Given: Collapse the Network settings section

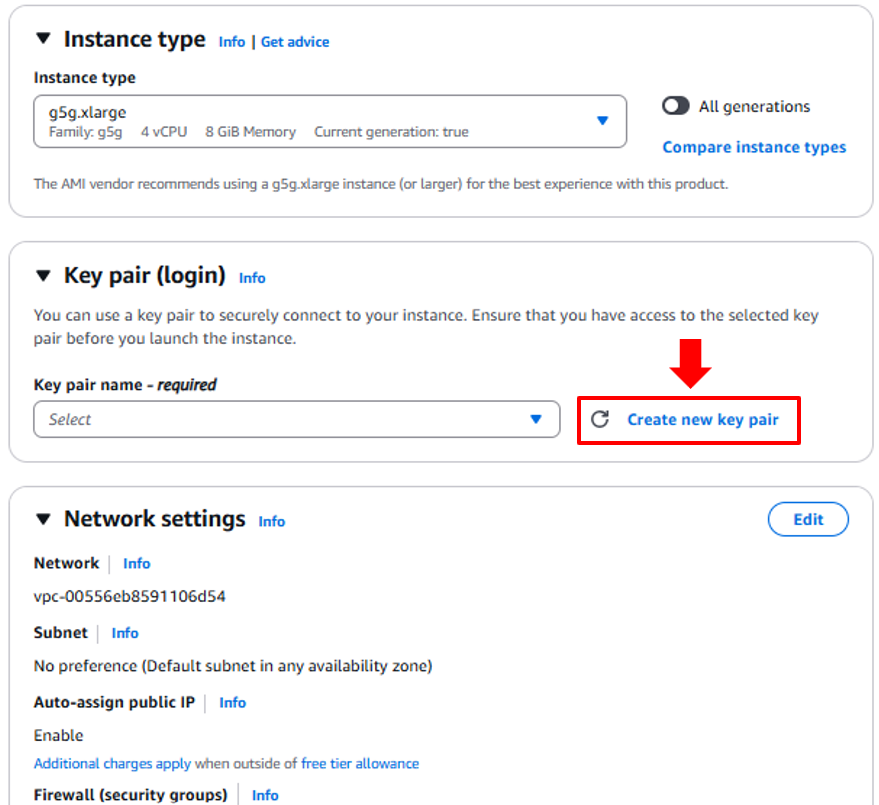Looking at the screenshot, I should pyautogui.click(x=43, y=519).
